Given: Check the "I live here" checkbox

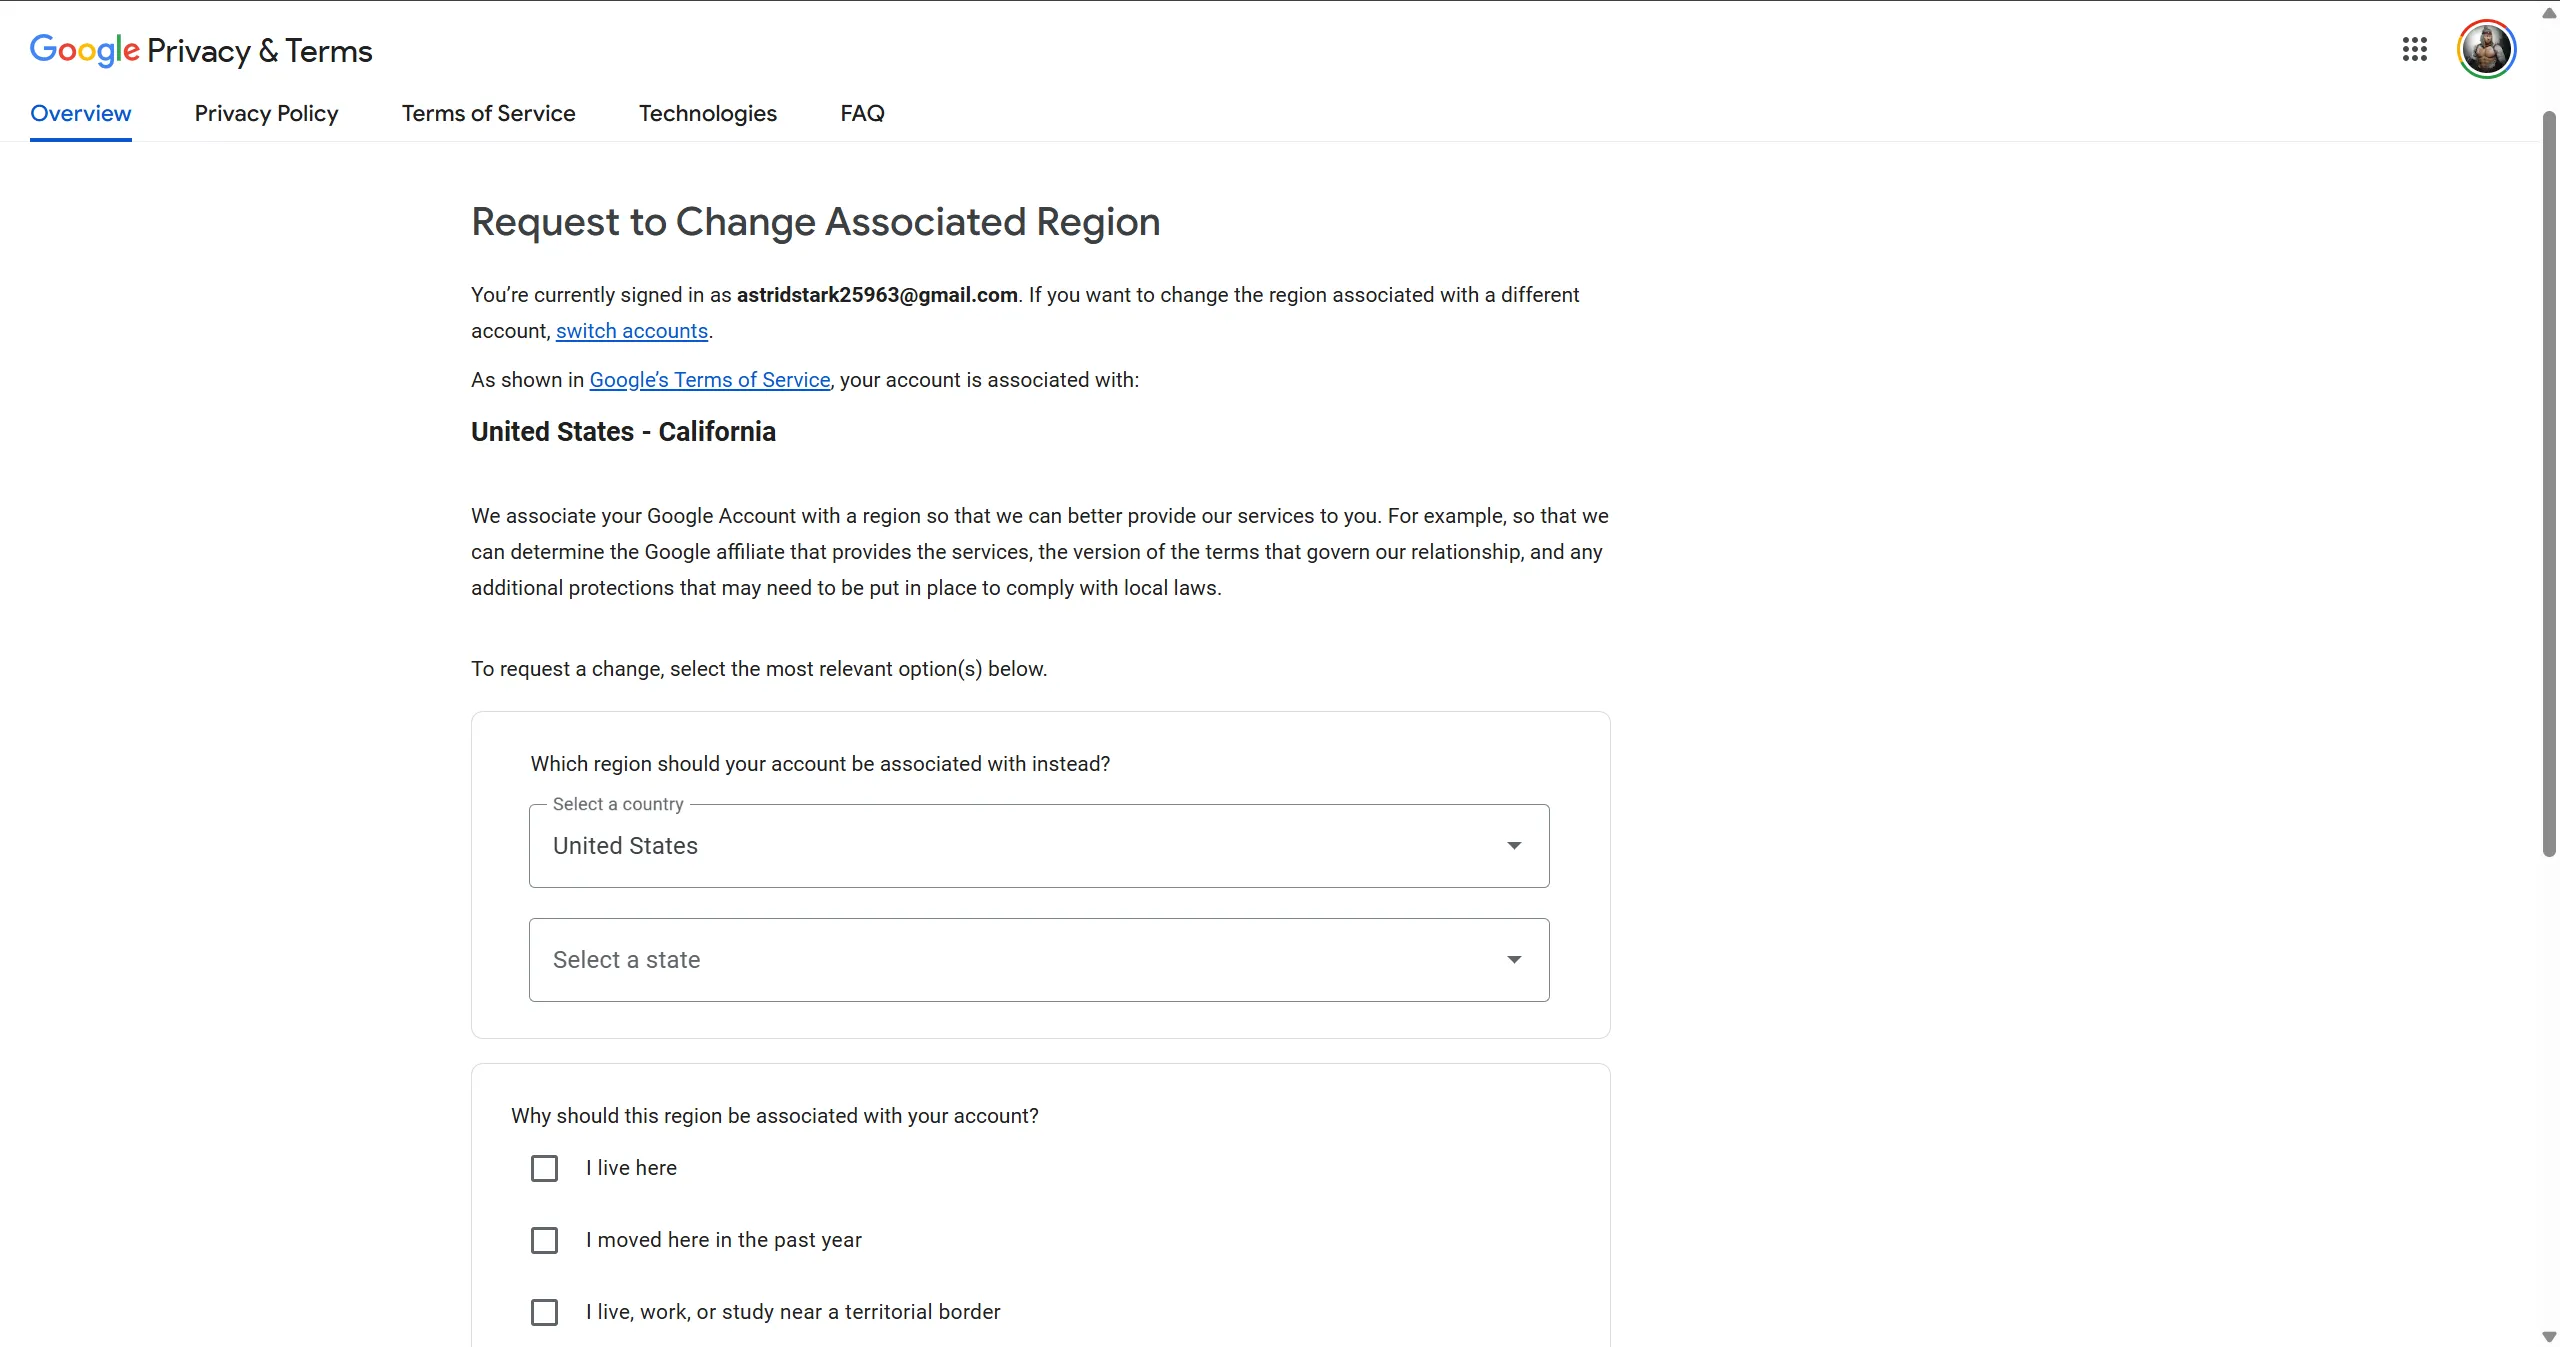Looking at the screenshot, I should point(544,1168).
